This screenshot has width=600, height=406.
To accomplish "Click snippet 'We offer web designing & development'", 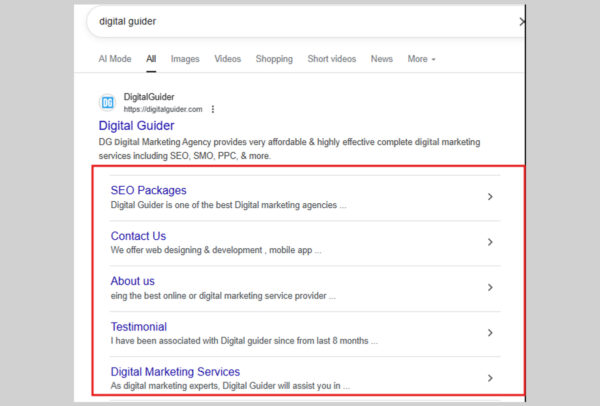I will [216, 250].
